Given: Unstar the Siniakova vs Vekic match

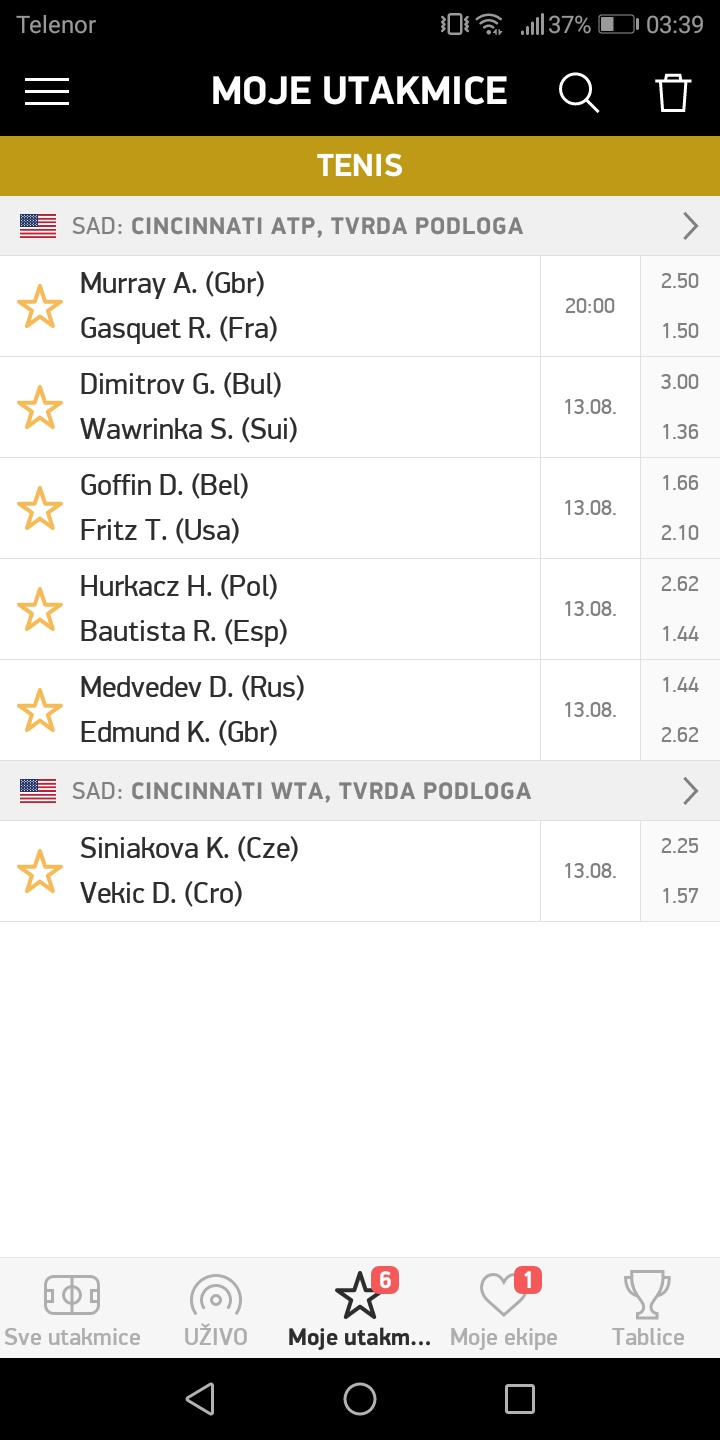Looking at the screenshot, I should [40, 871].
